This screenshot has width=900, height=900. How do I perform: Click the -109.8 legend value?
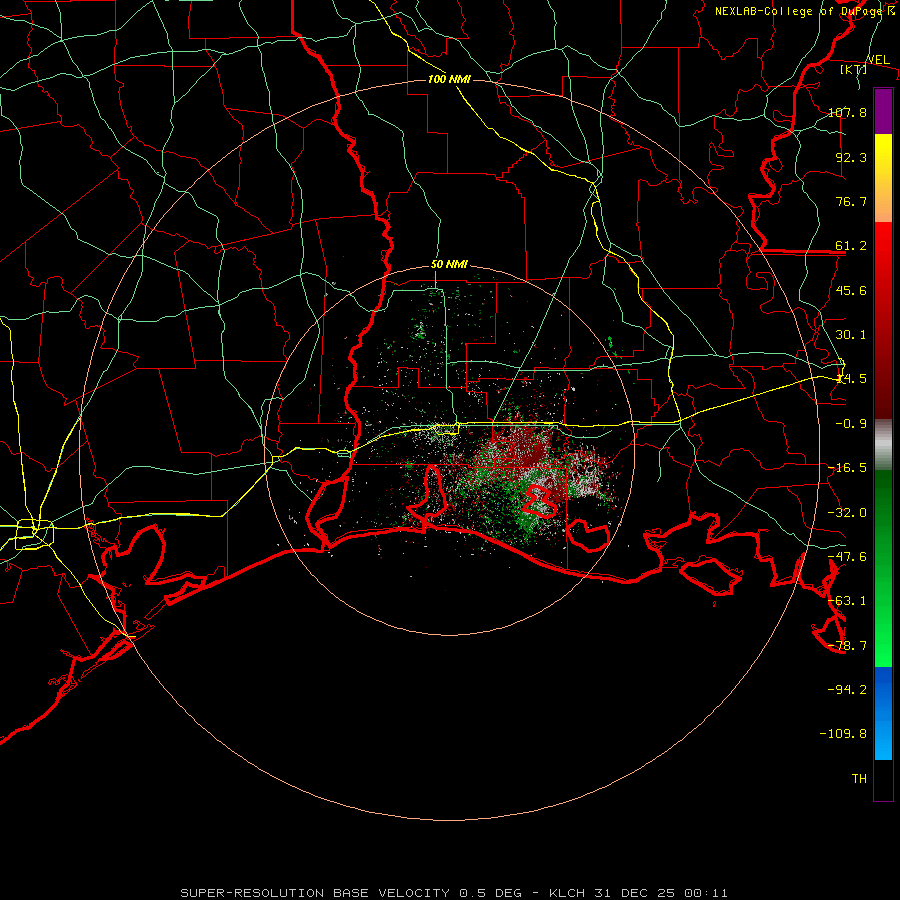(844, 734)
